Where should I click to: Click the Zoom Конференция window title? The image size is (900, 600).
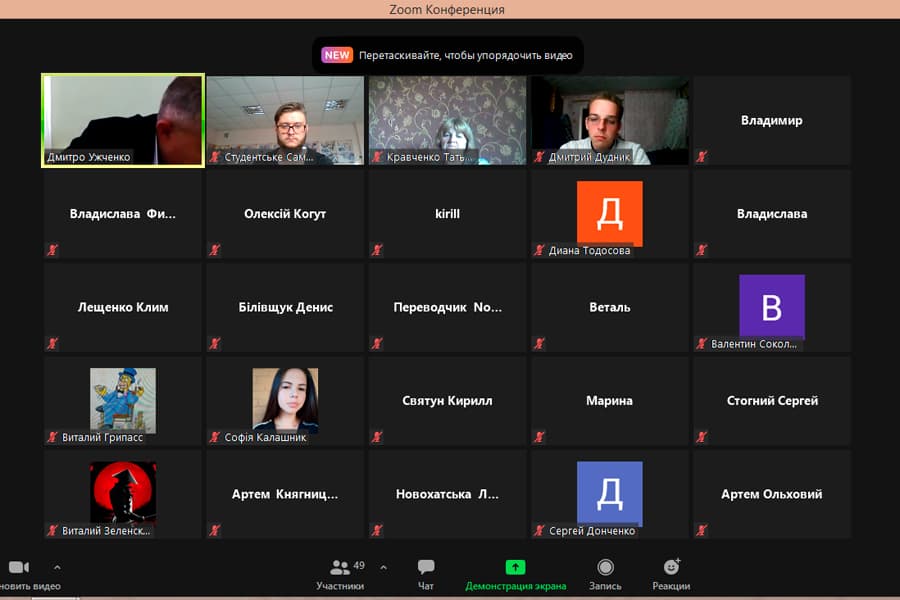(x=447, y=9)
